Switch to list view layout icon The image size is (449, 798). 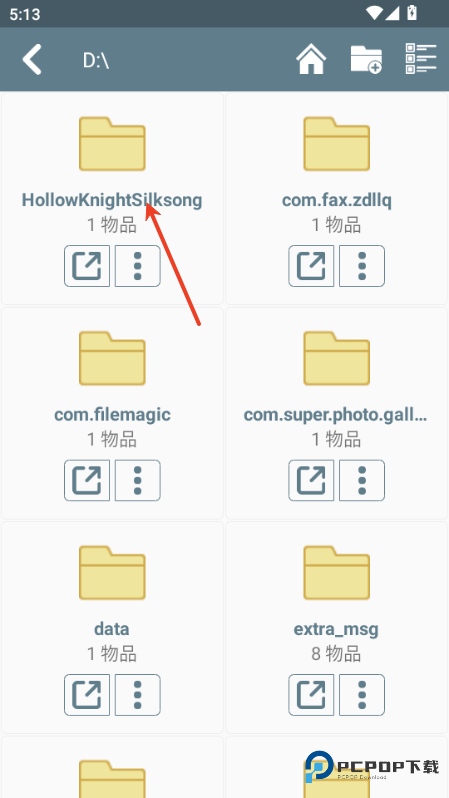[421, 59]
